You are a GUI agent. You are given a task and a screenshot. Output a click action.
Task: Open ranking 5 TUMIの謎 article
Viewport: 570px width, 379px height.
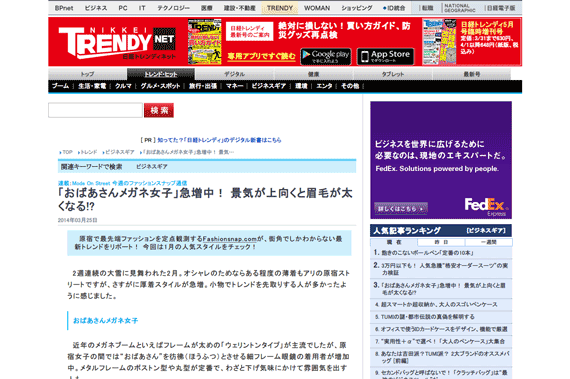(x=428, y=317)
